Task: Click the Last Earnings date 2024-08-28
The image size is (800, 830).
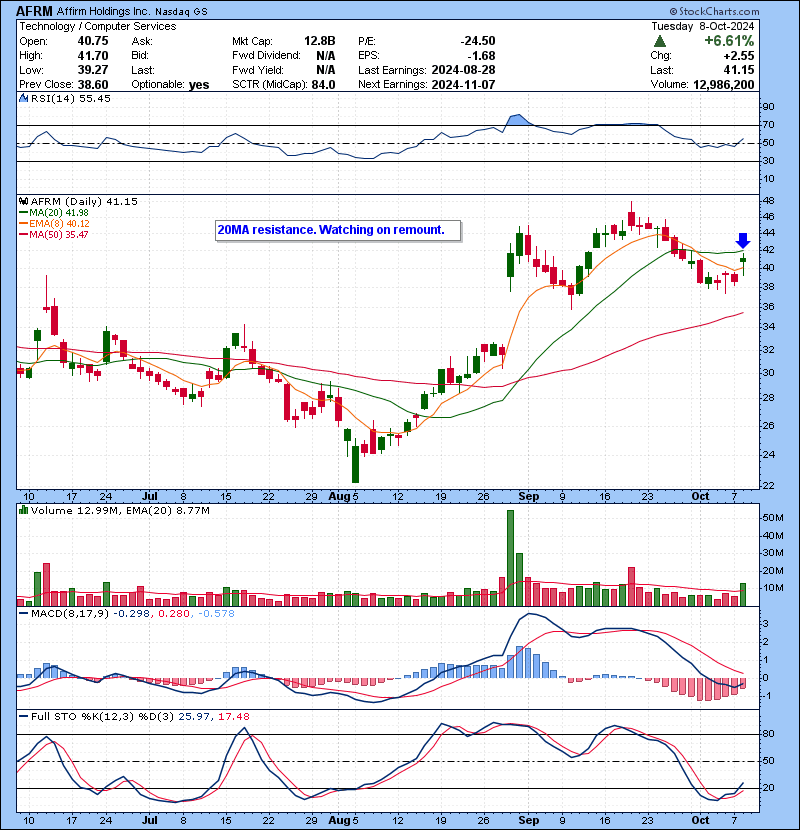Action: coord(463,70)
